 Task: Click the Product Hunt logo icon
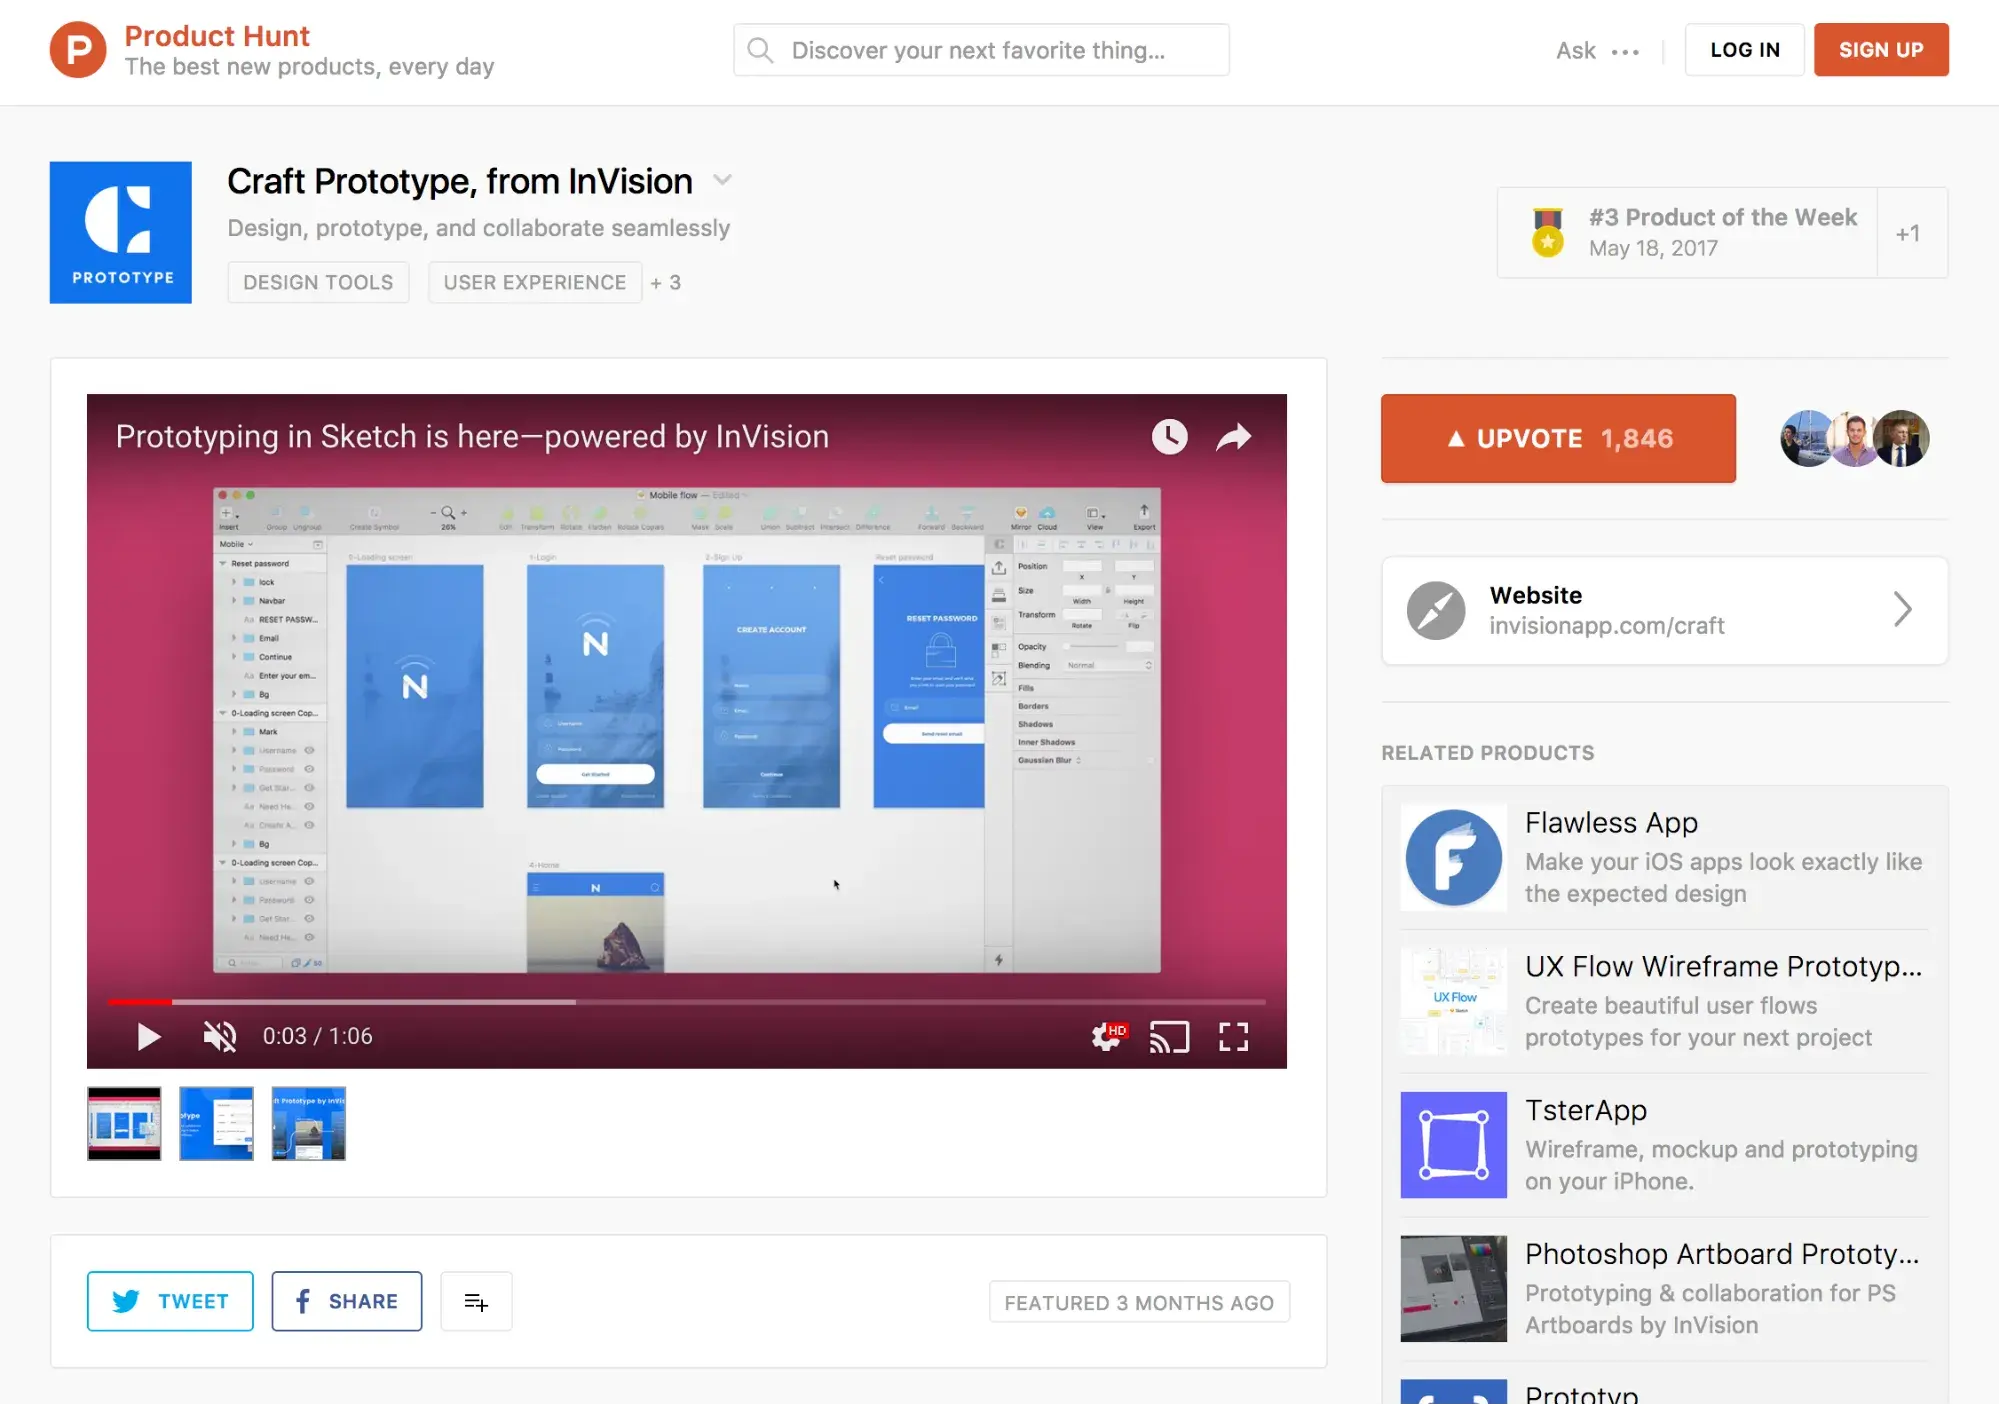coord(78,50)
